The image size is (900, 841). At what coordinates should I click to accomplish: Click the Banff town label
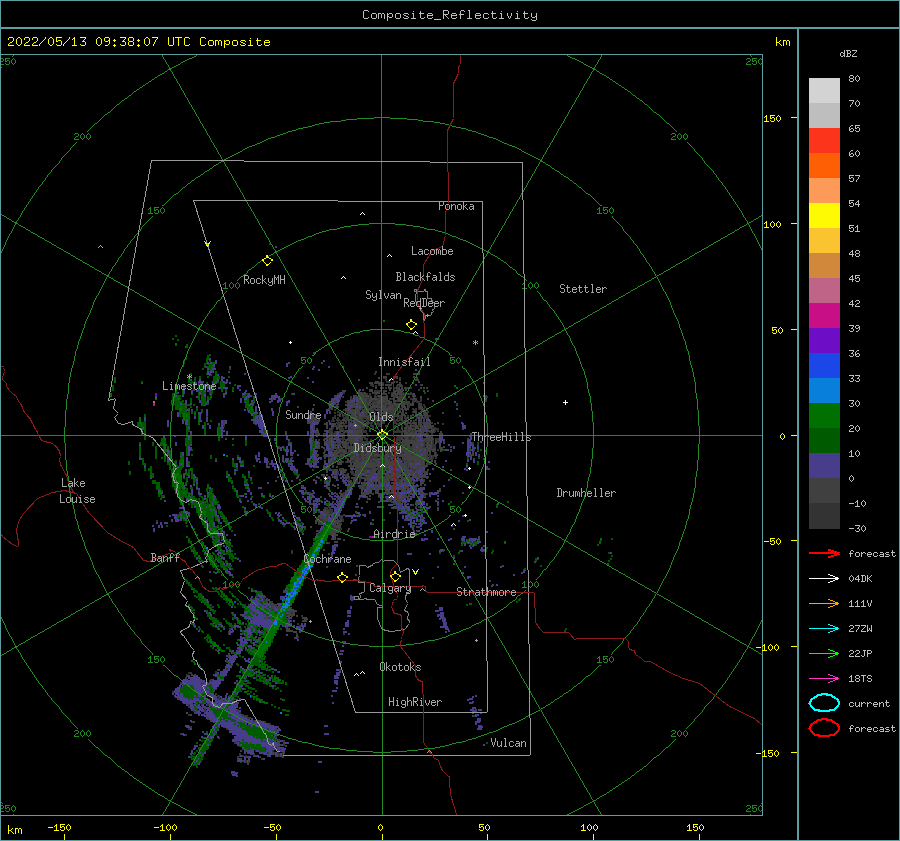[165, 557]
